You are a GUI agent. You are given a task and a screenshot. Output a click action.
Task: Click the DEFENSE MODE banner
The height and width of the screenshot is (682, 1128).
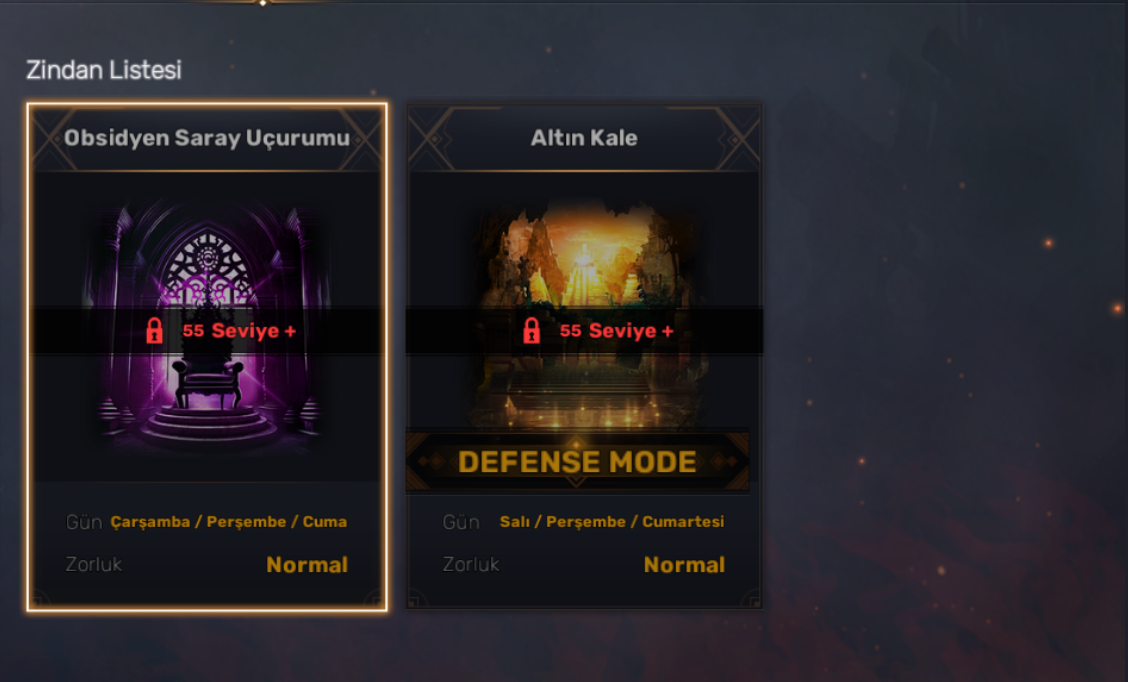577,462
